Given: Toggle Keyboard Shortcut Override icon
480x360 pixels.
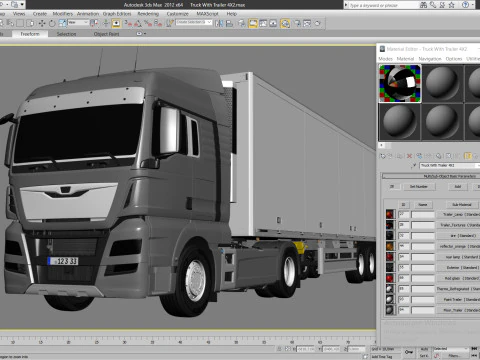Looking at the screenshot, I should tap(116, 23).
